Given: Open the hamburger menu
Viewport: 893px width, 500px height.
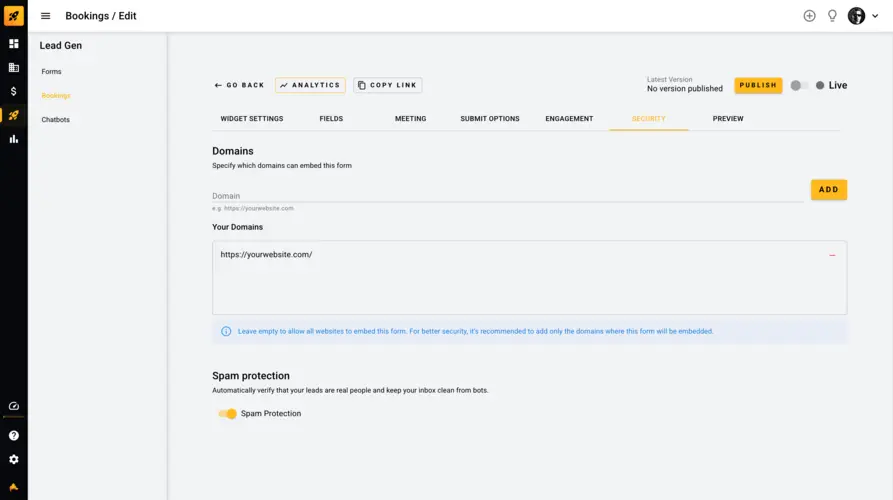Looking at the screenshot, I should coord(46,16).
